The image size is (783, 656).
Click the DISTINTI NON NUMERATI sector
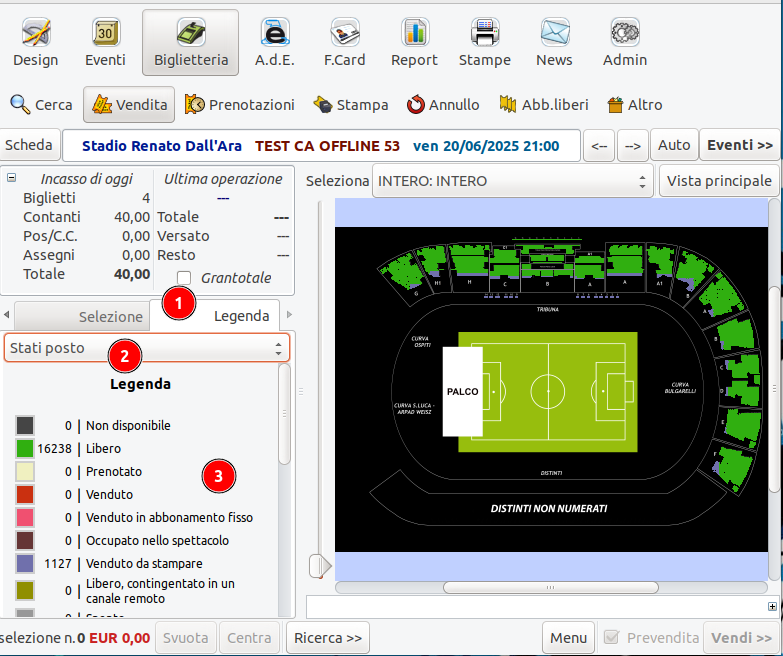point(549,509)
